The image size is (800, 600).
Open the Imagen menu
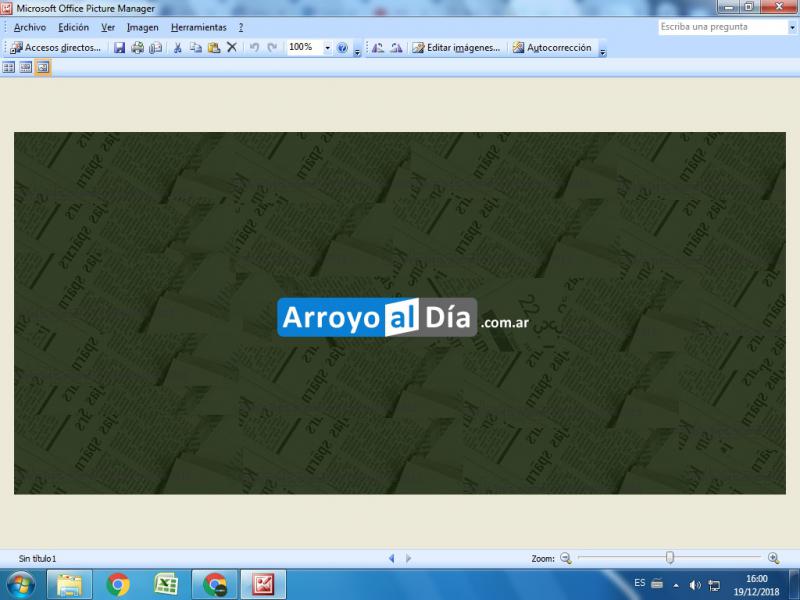tap(142, 28)
